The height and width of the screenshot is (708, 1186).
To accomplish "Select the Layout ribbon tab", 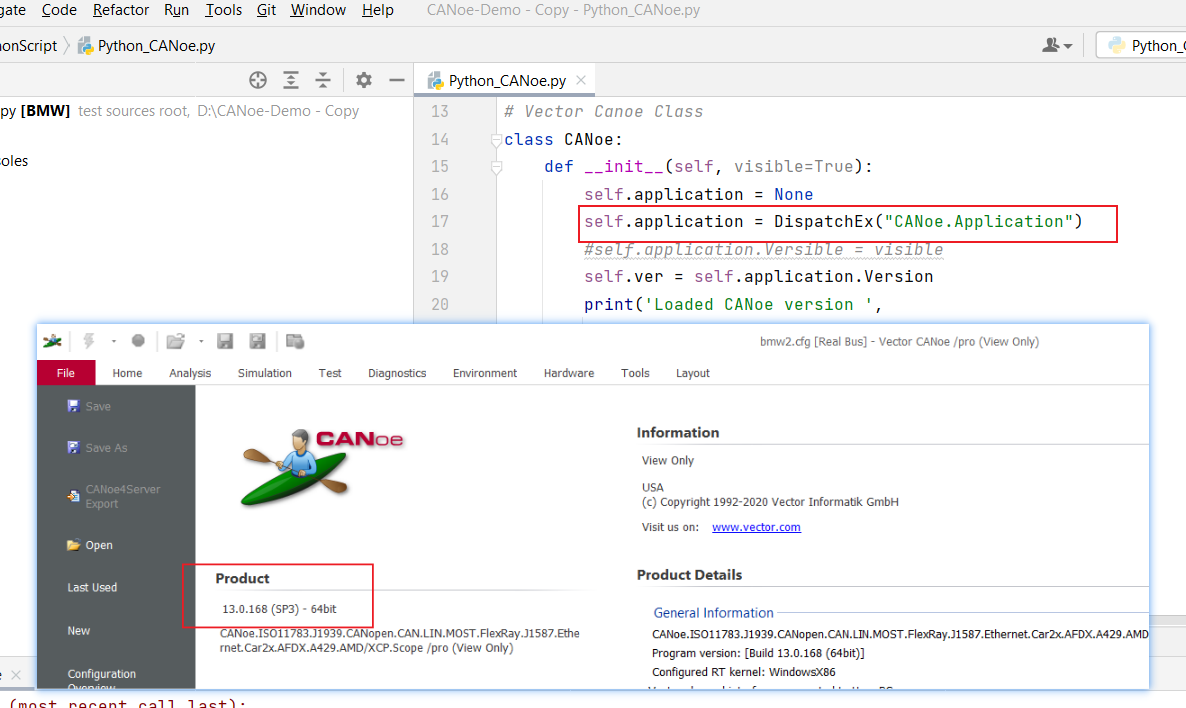I will (693, 373).
